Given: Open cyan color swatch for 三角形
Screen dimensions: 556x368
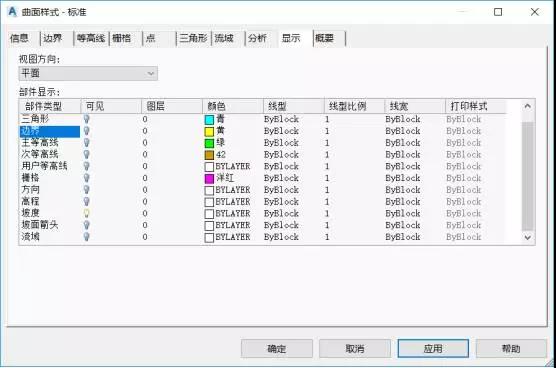Looking at the screenshot, I should point(209,119).
